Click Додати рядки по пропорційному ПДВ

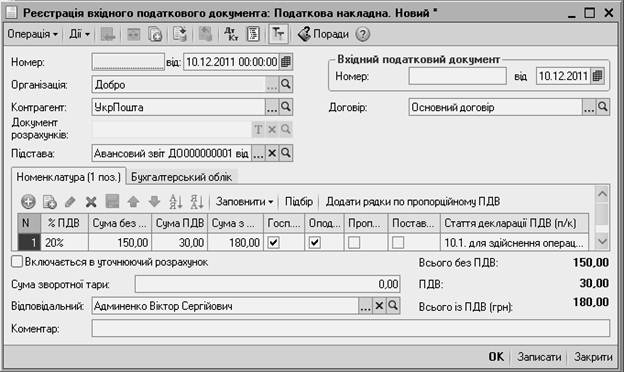pyautogui.click(x=413, y=202)
